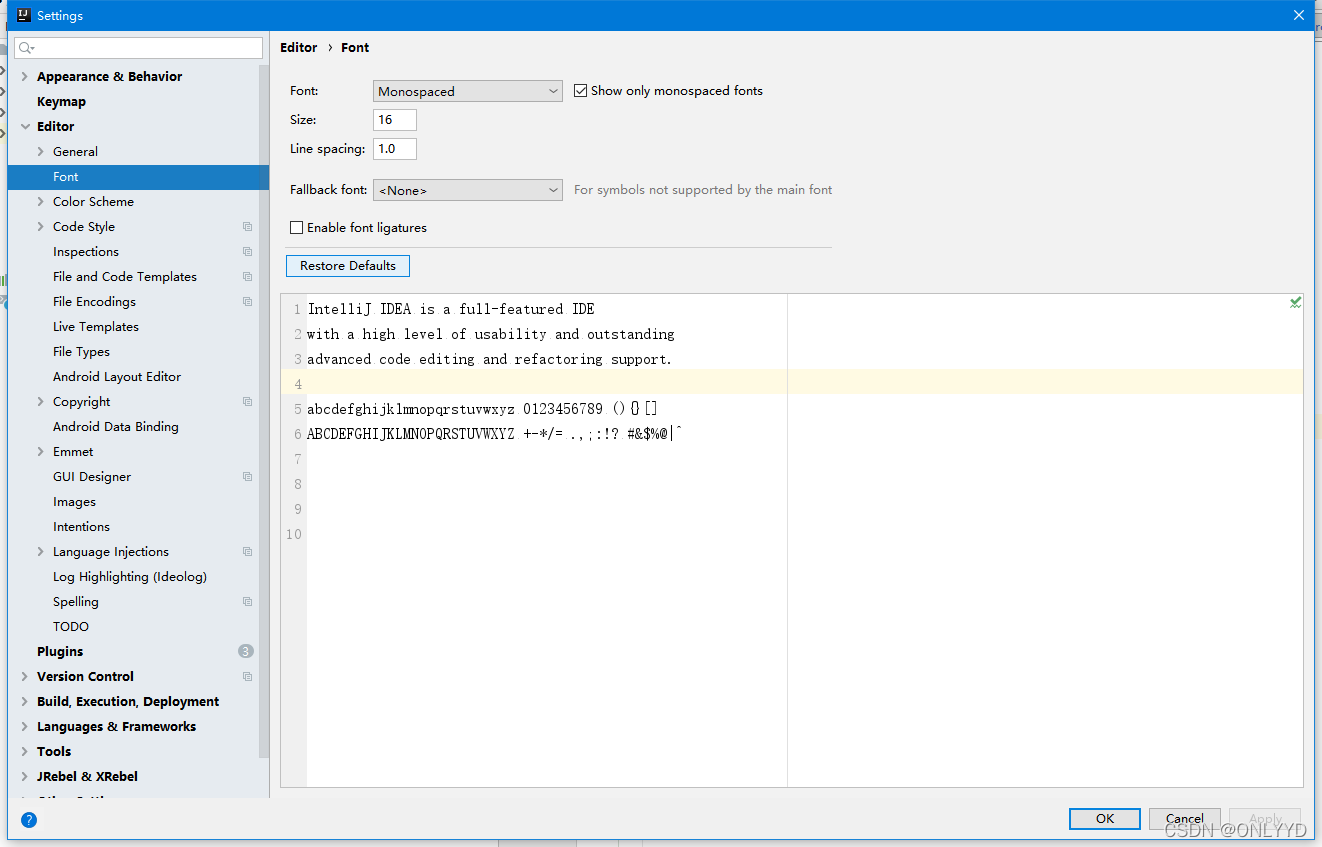Click the OK button
This screenshot has height=847, width=1322.
click(1105, 819)
